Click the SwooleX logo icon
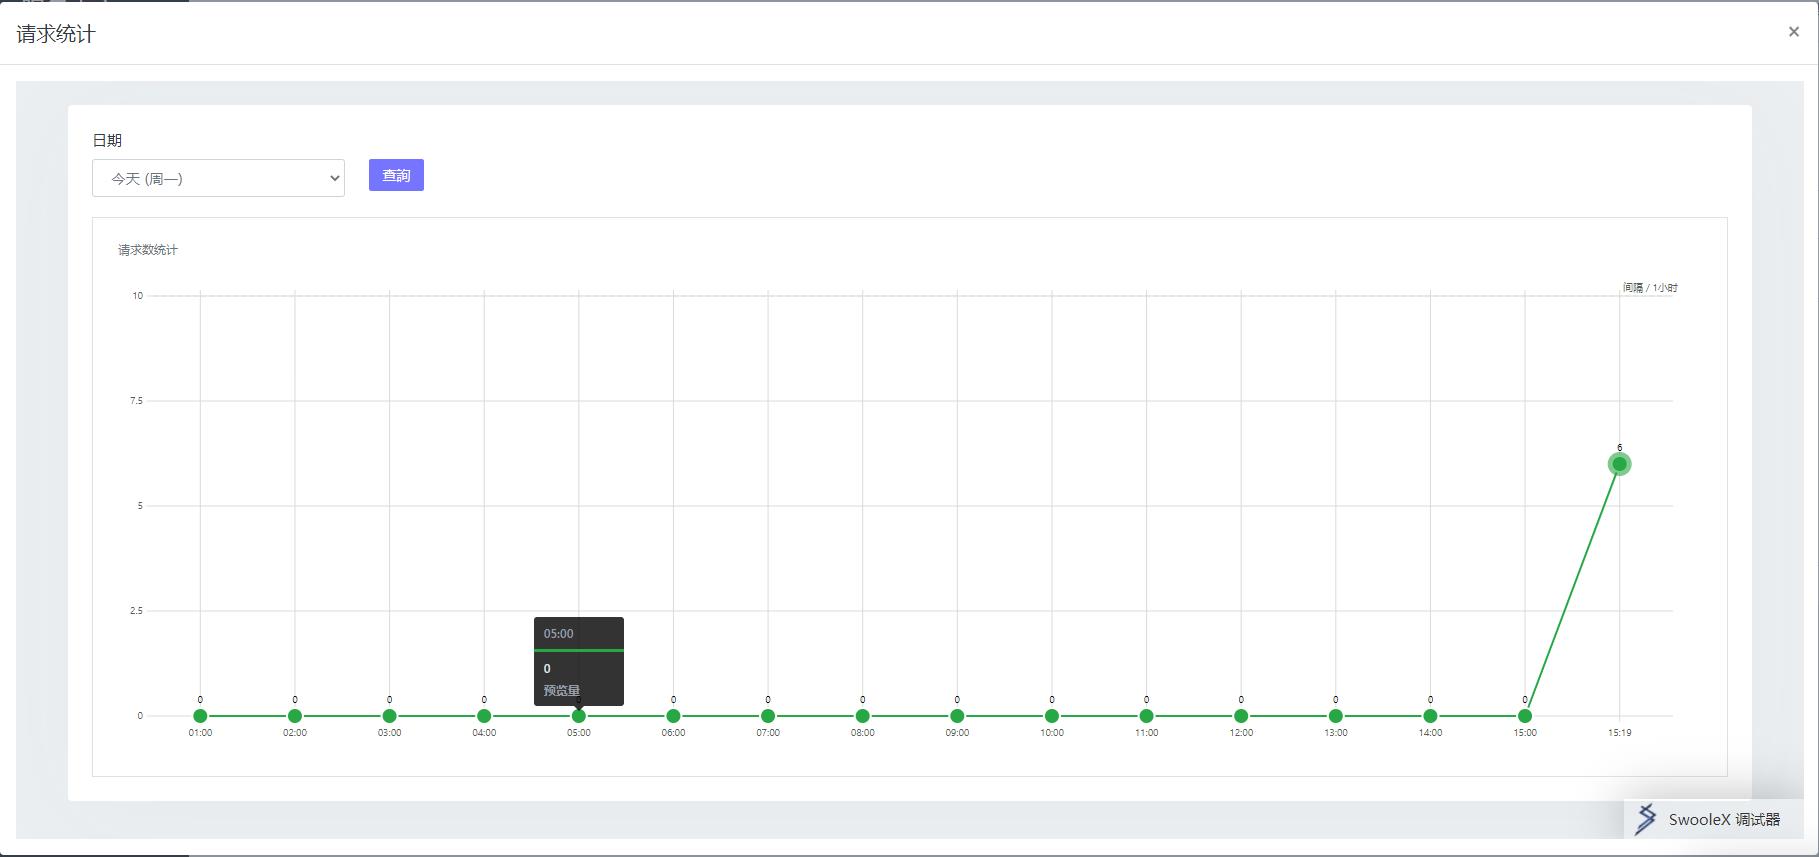This screenshot has width=1819, height=857. [1645, 819]
